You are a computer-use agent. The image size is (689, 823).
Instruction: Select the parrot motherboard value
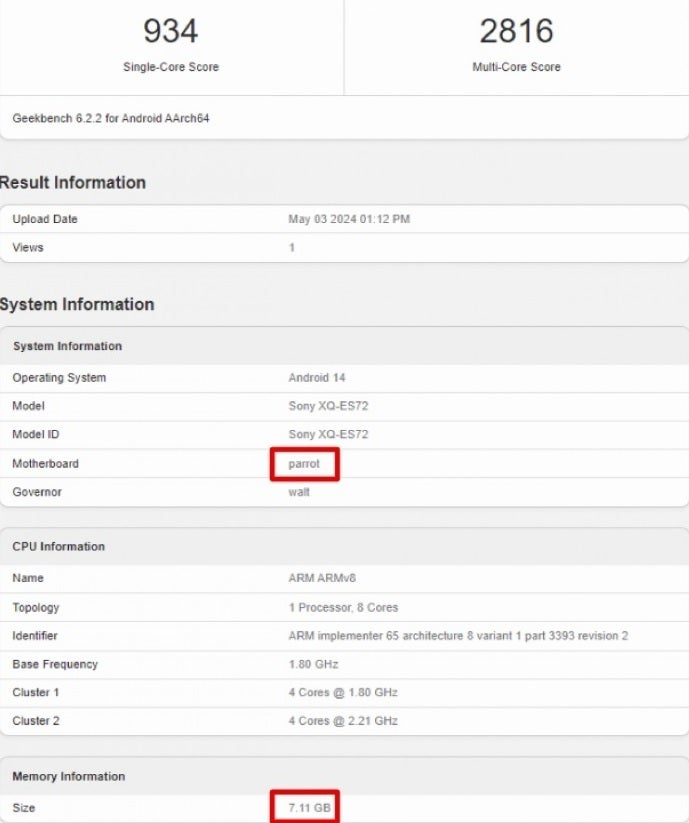304,464
